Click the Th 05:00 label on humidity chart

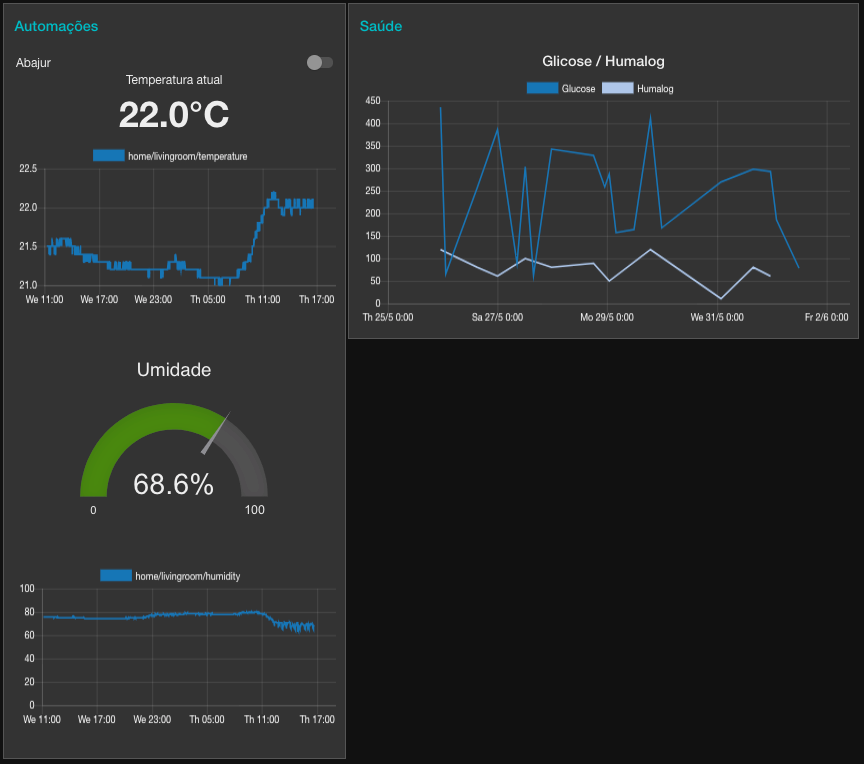207,719
